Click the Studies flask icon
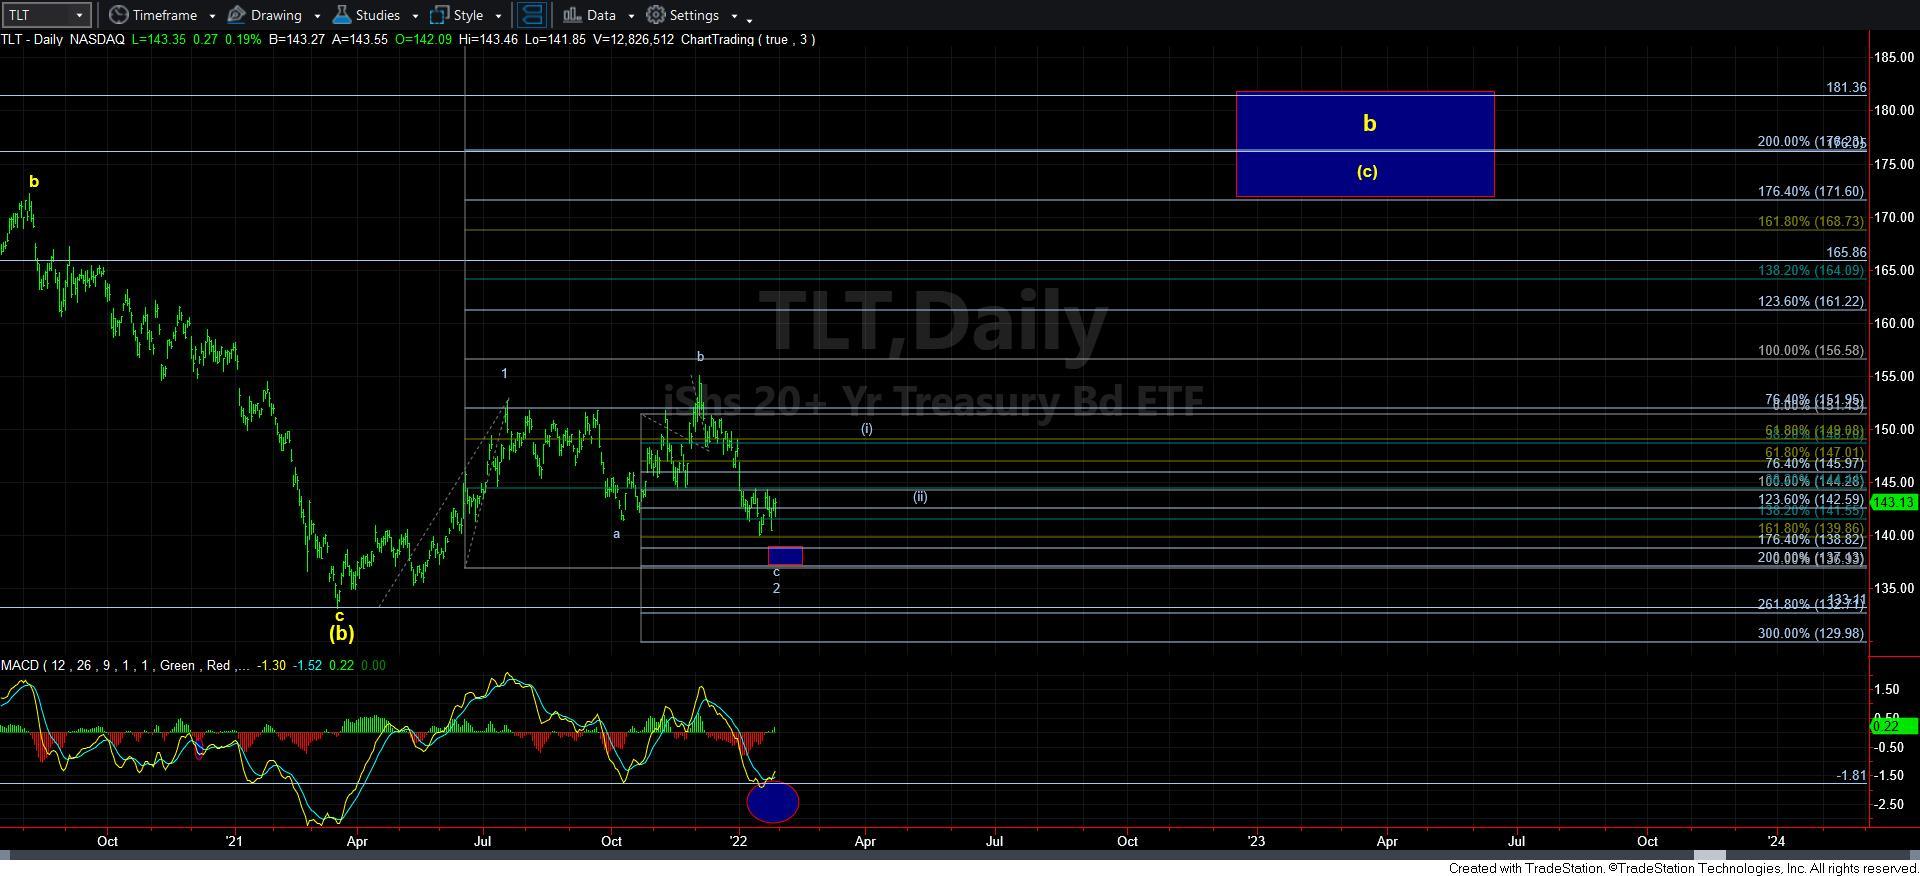The image size is (1920, 876). click(x=341, y=15)
